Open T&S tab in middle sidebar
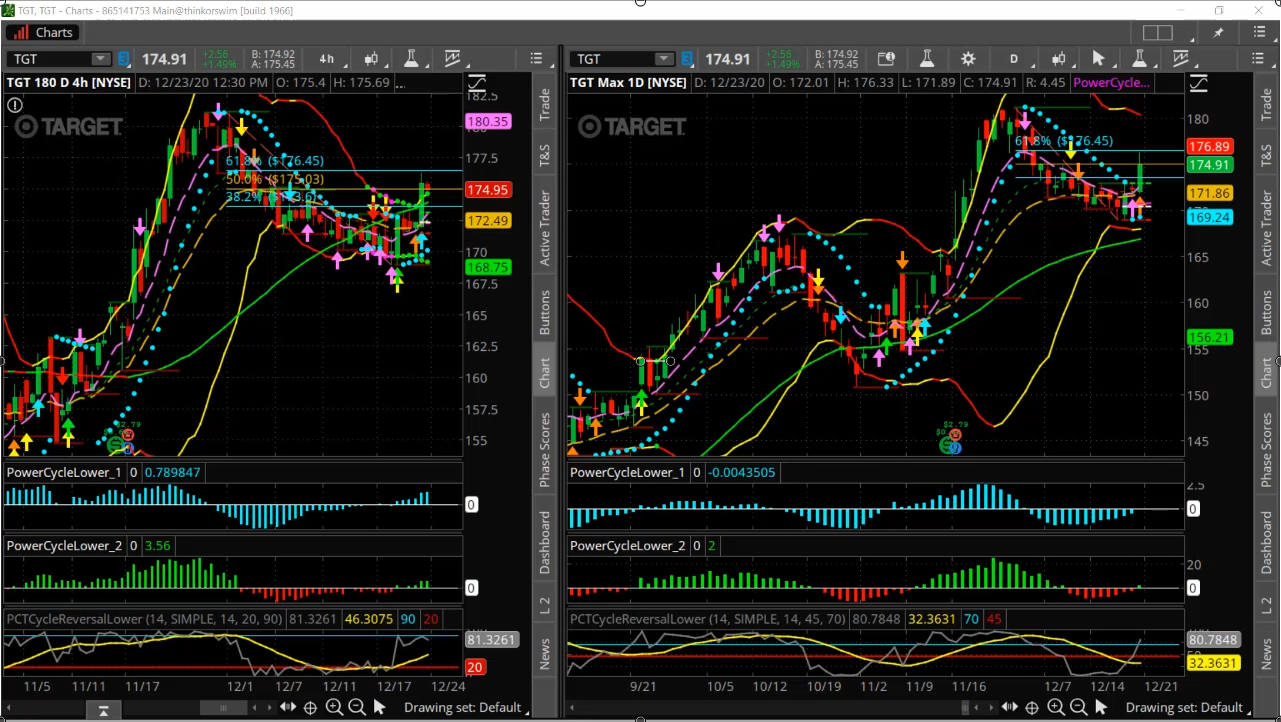 pos(545,155)
